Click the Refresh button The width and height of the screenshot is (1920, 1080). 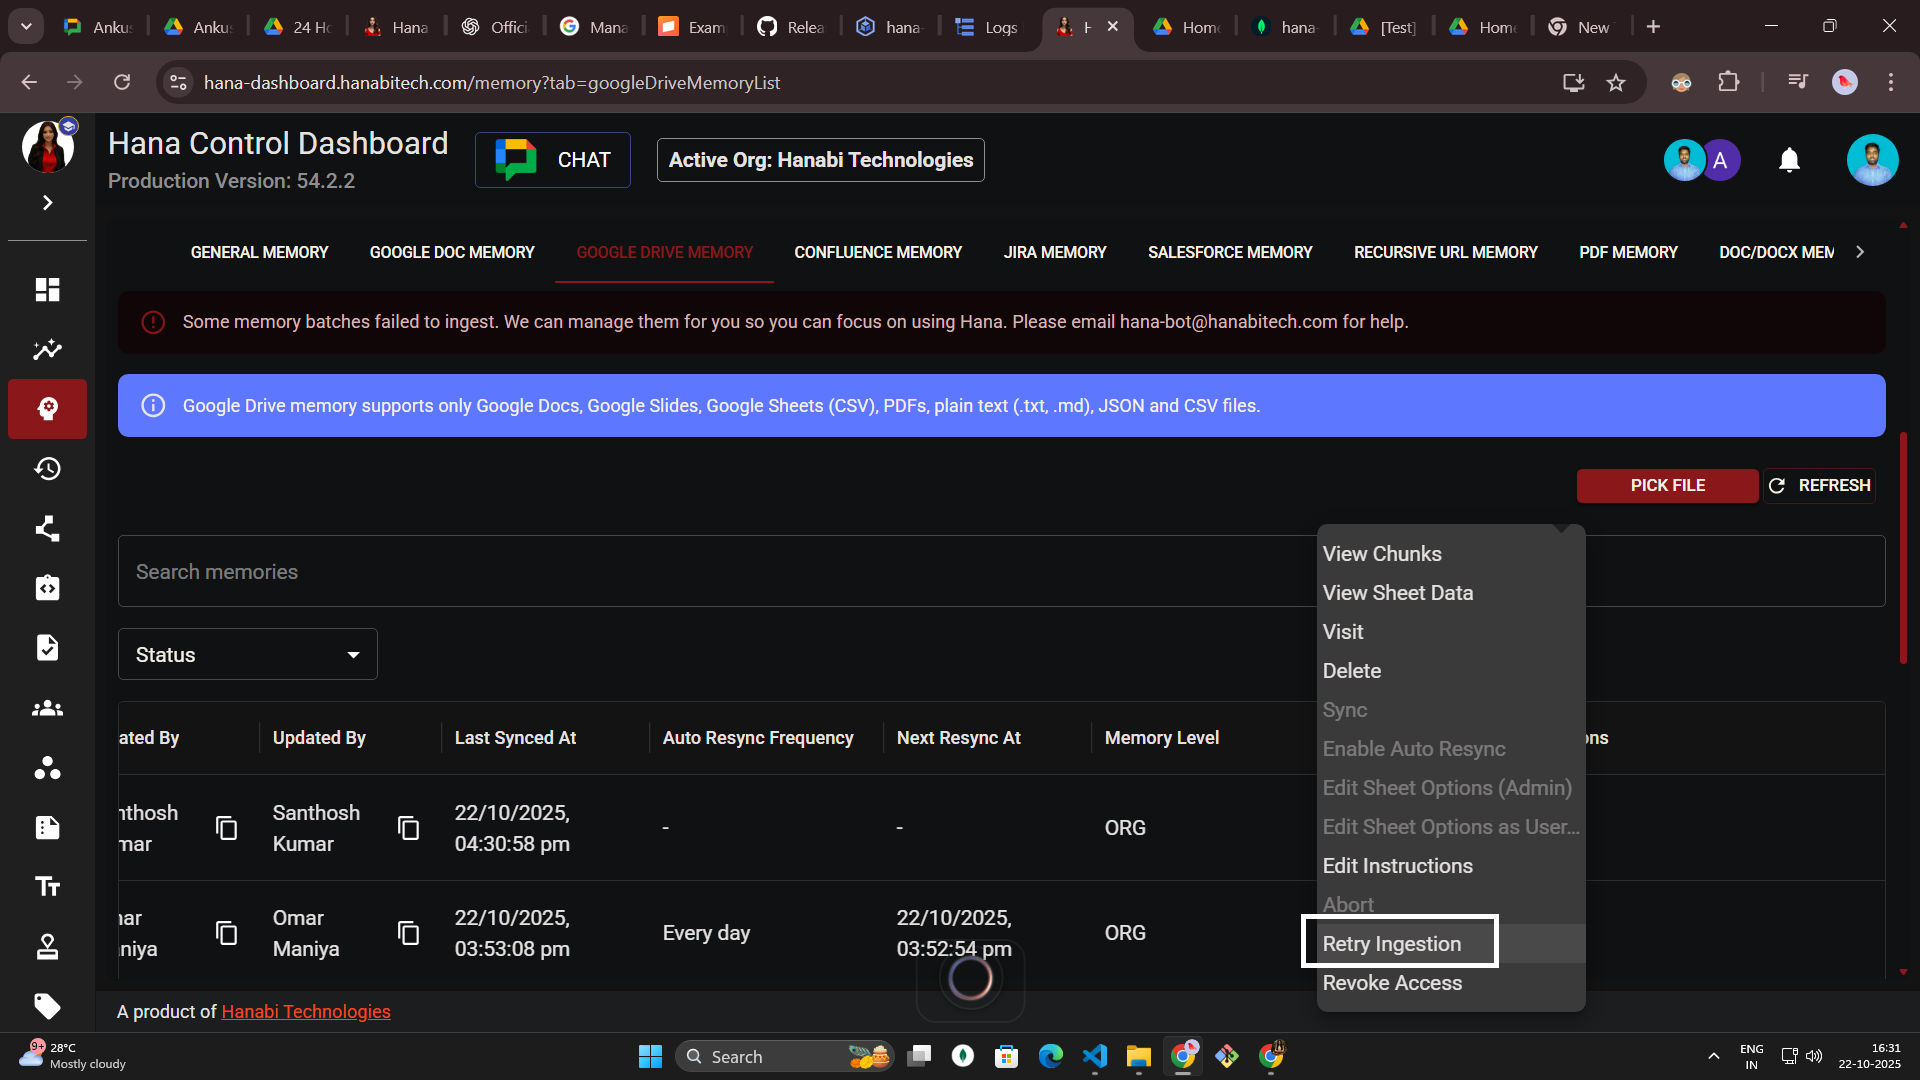1819,486
